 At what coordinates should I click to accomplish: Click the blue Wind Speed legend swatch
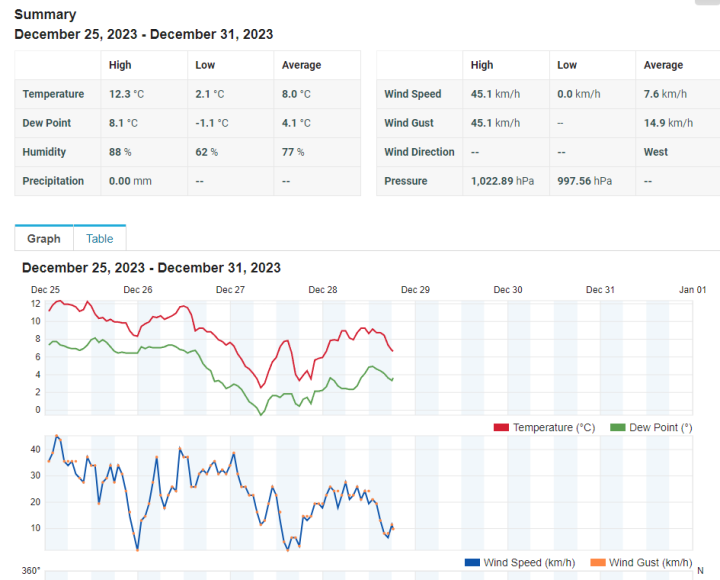(472, 563)
